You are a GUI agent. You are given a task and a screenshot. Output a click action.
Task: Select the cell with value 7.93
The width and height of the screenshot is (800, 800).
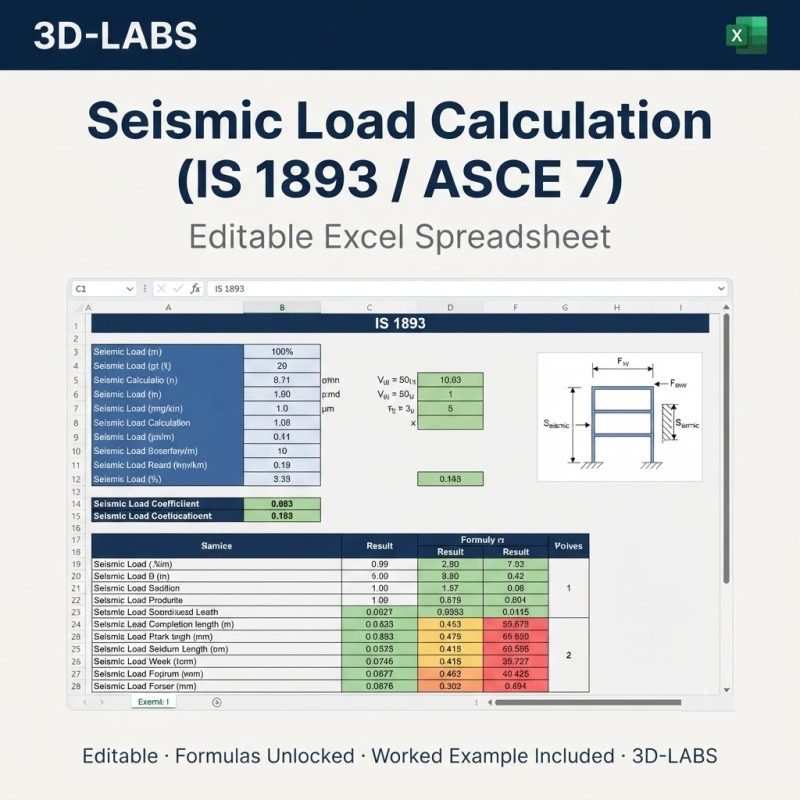pos(515,564)
